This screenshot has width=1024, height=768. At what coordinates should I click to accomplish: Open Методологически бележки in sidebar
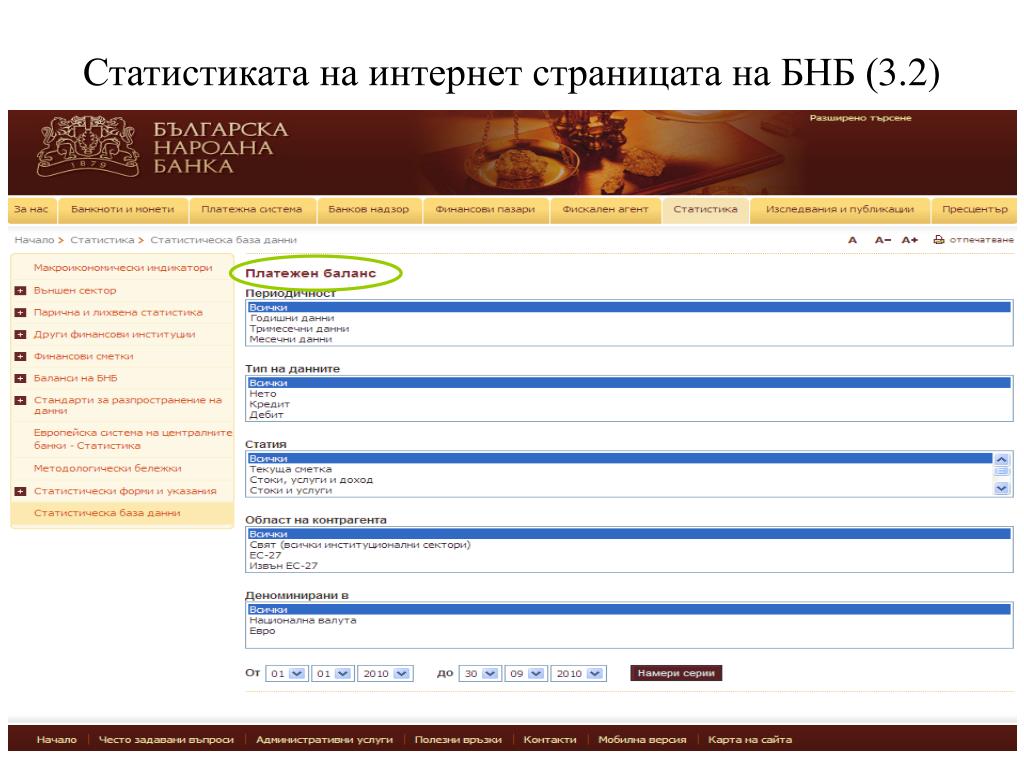[x=108, y=468]
